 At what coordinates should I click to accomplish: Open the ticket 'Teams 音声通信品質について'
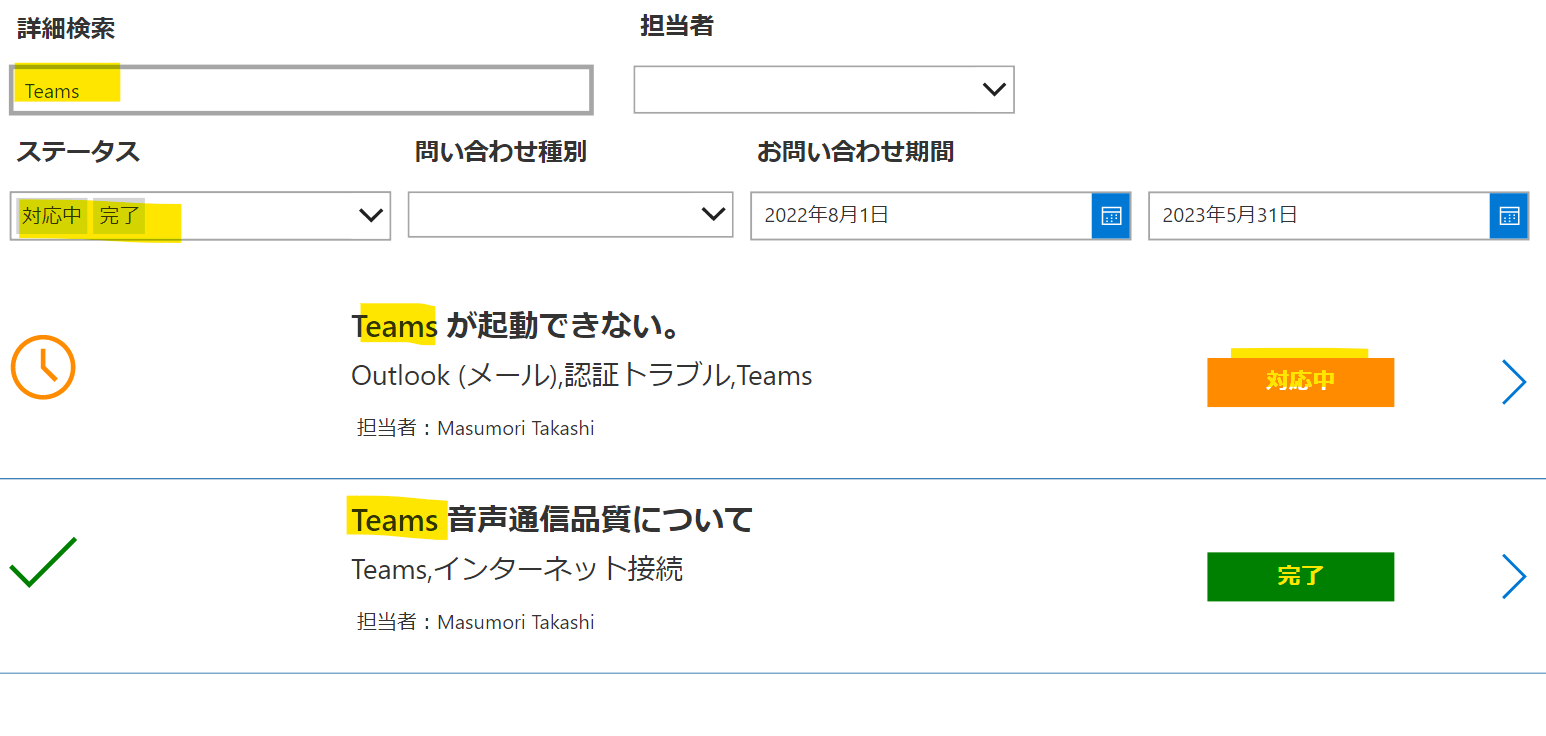(552, 520)
